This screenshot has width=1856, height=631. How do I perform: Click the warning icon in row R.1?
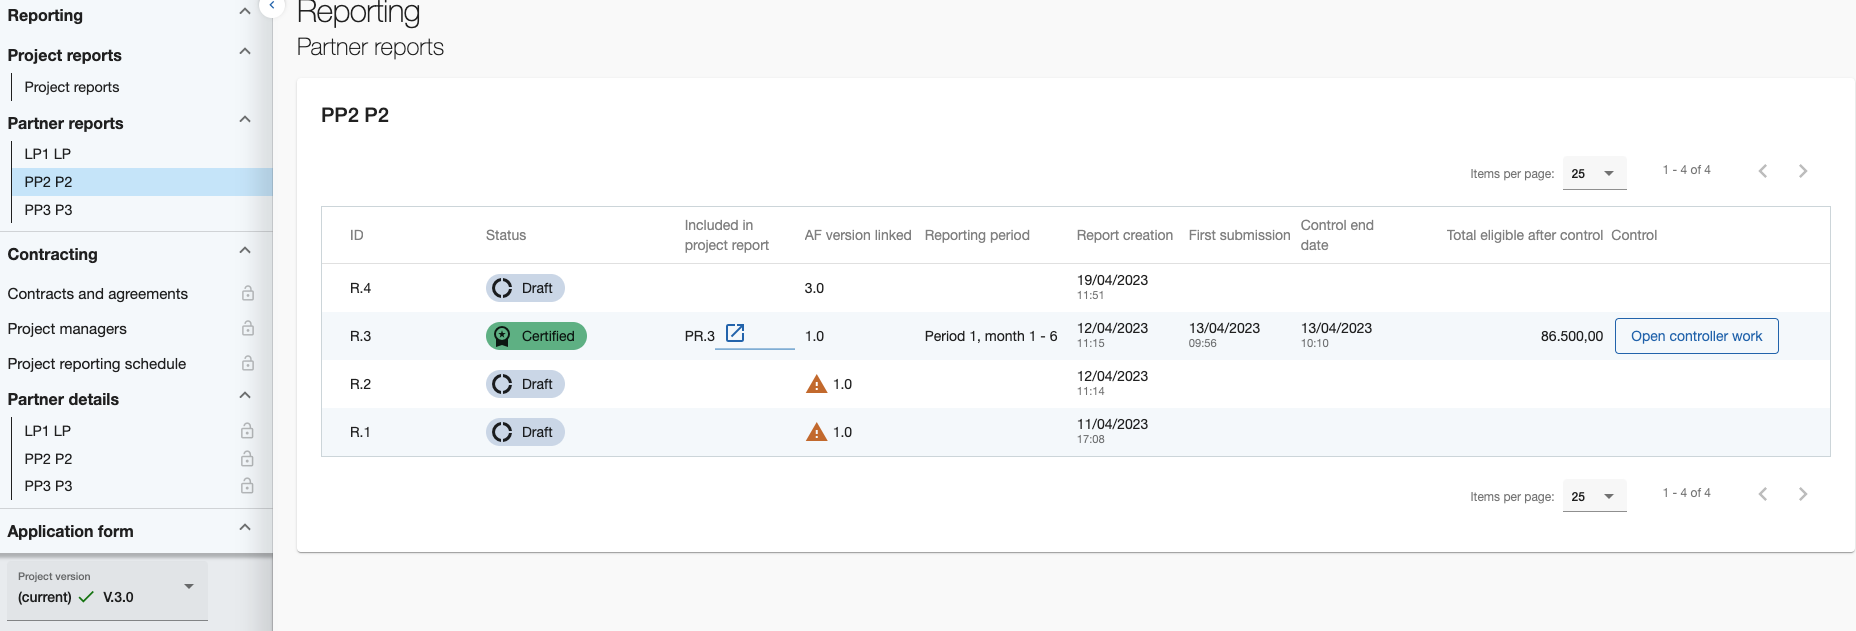[x=816, y=433]
